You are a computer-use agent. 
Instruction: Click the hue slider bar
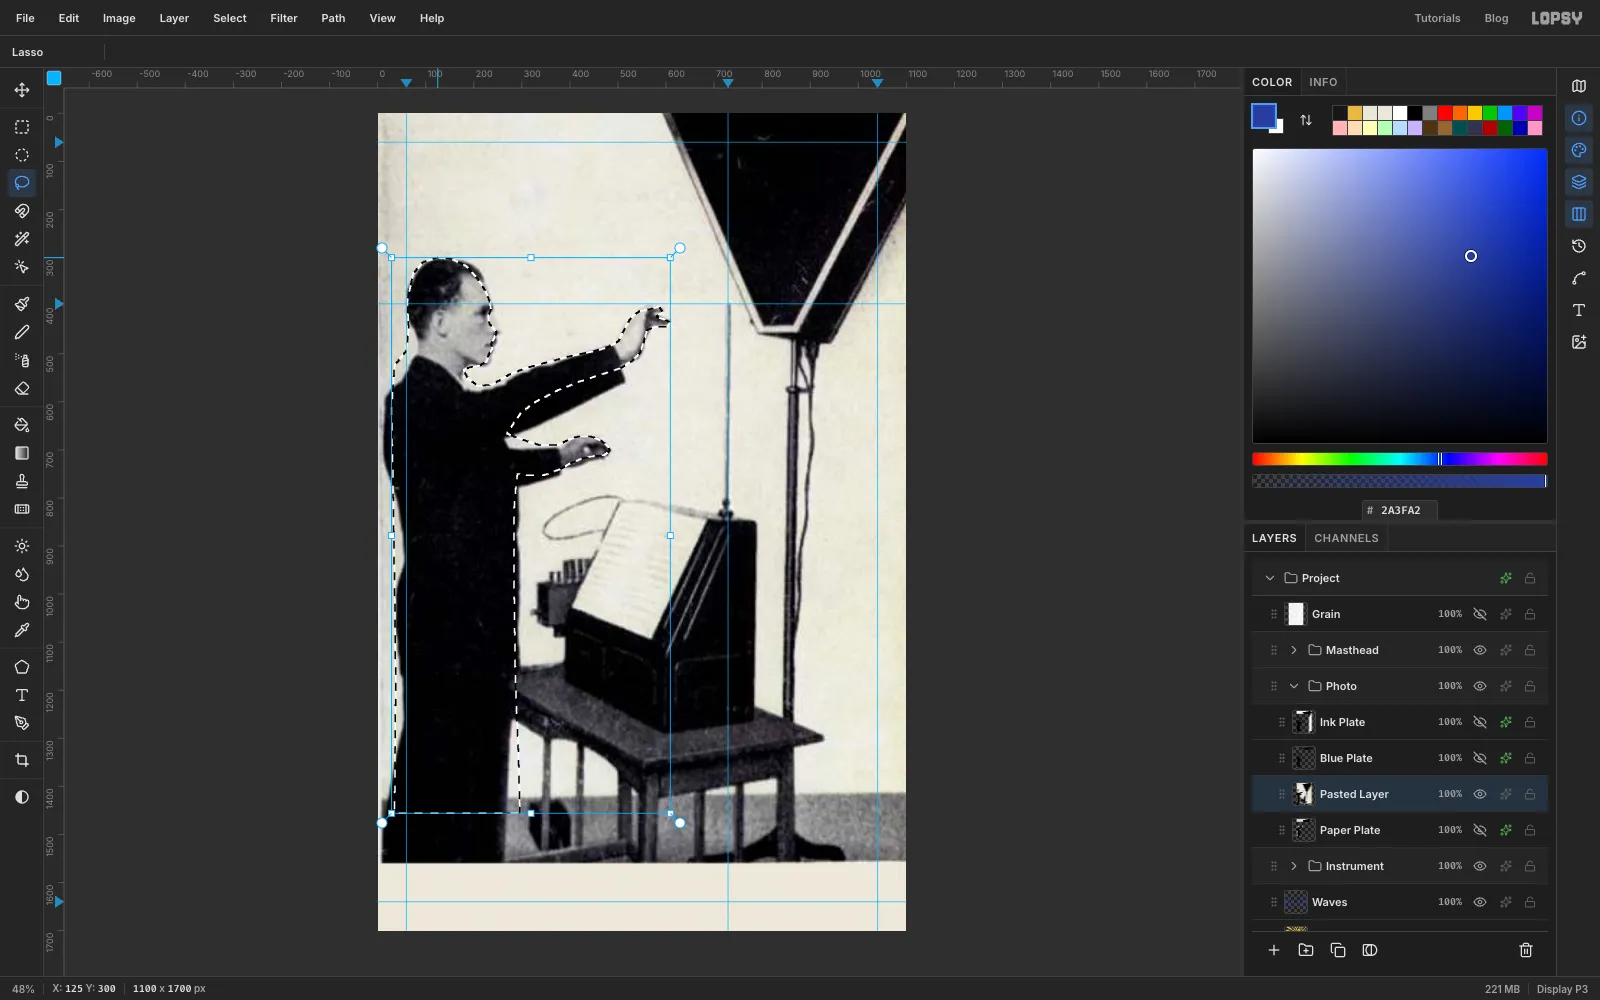[1400, 459]
